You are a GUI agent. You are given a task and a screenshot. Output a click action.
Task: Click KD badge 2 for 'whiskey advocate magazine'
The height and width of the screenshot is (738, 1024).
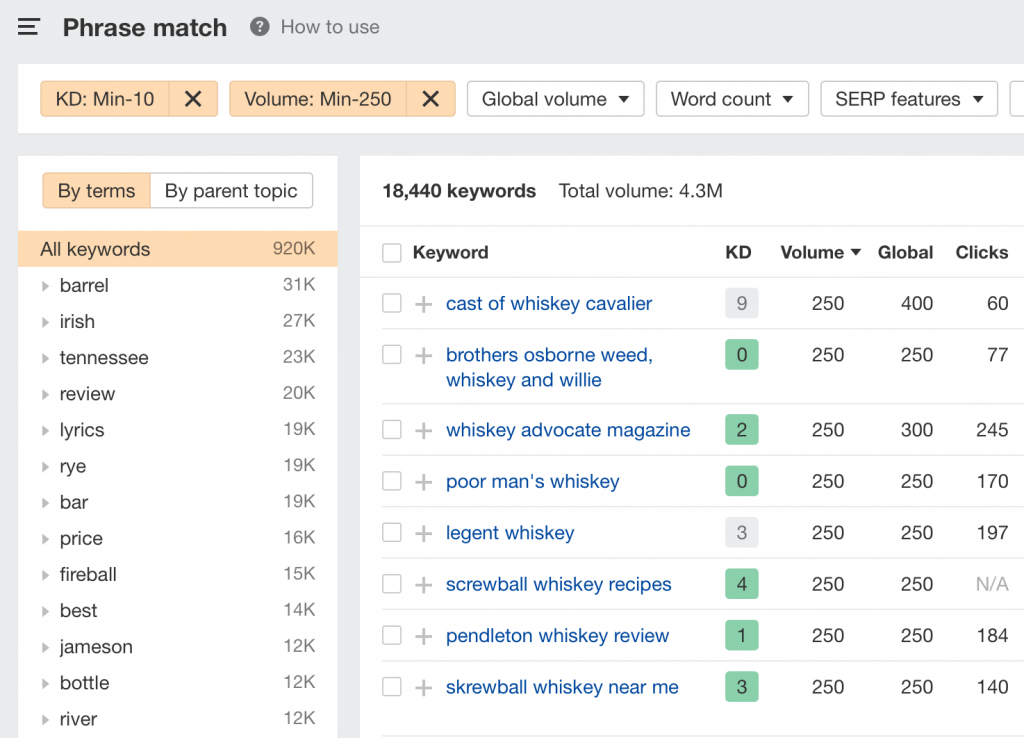point(742,430)
